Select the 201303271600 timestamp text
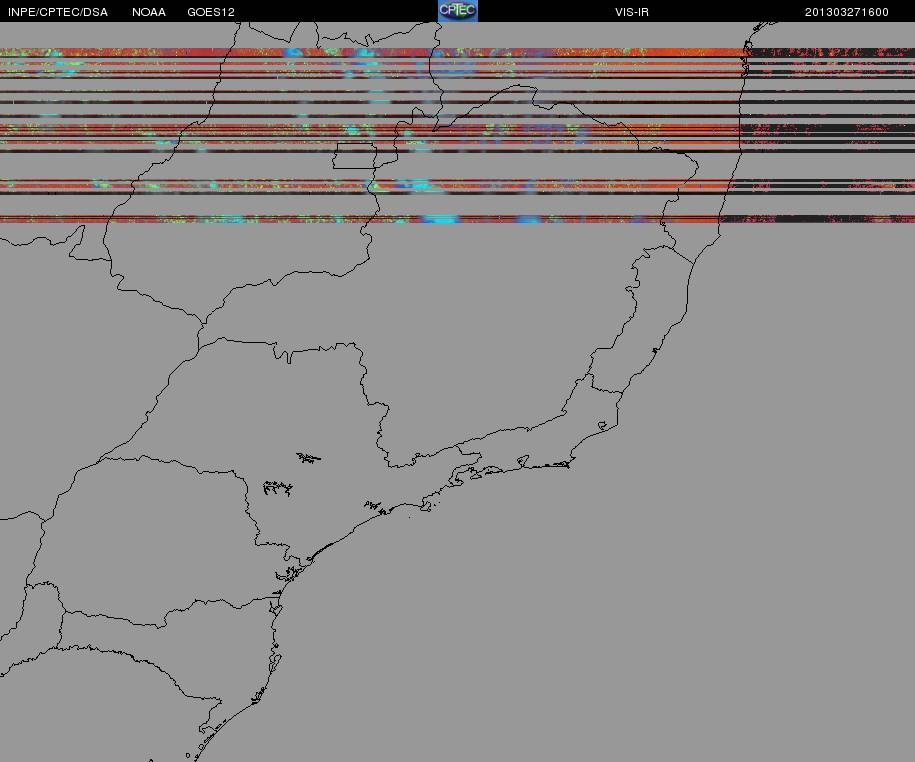The width and height of the screenshot is (915, 762). [847, 12]
